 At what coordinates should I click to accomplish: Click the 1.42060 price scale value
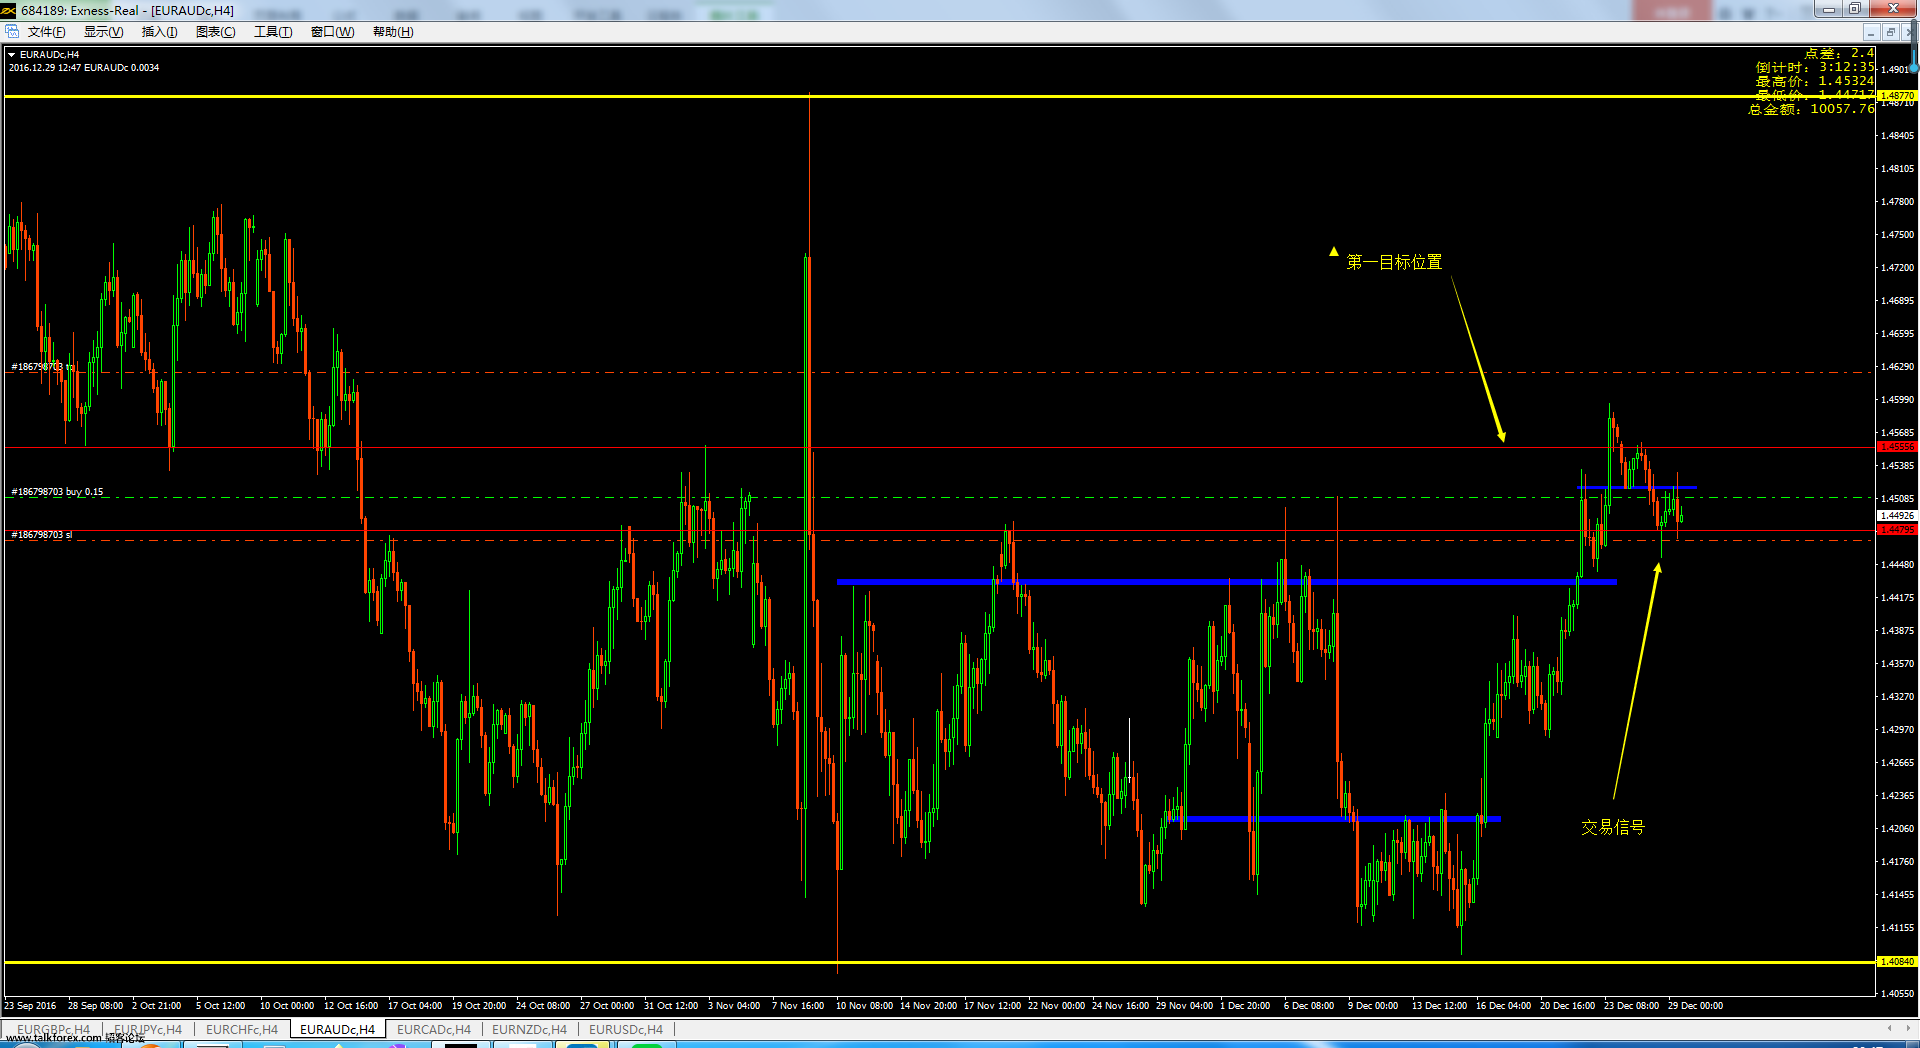point(1898,829)
